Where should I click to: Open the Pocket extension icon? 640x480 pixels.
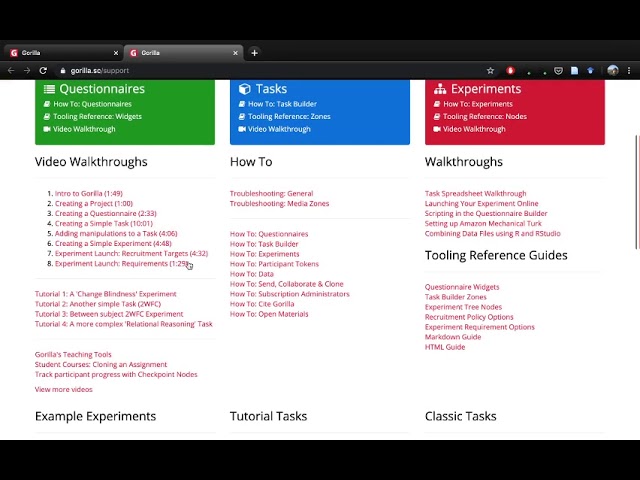[x=558, y=71]
